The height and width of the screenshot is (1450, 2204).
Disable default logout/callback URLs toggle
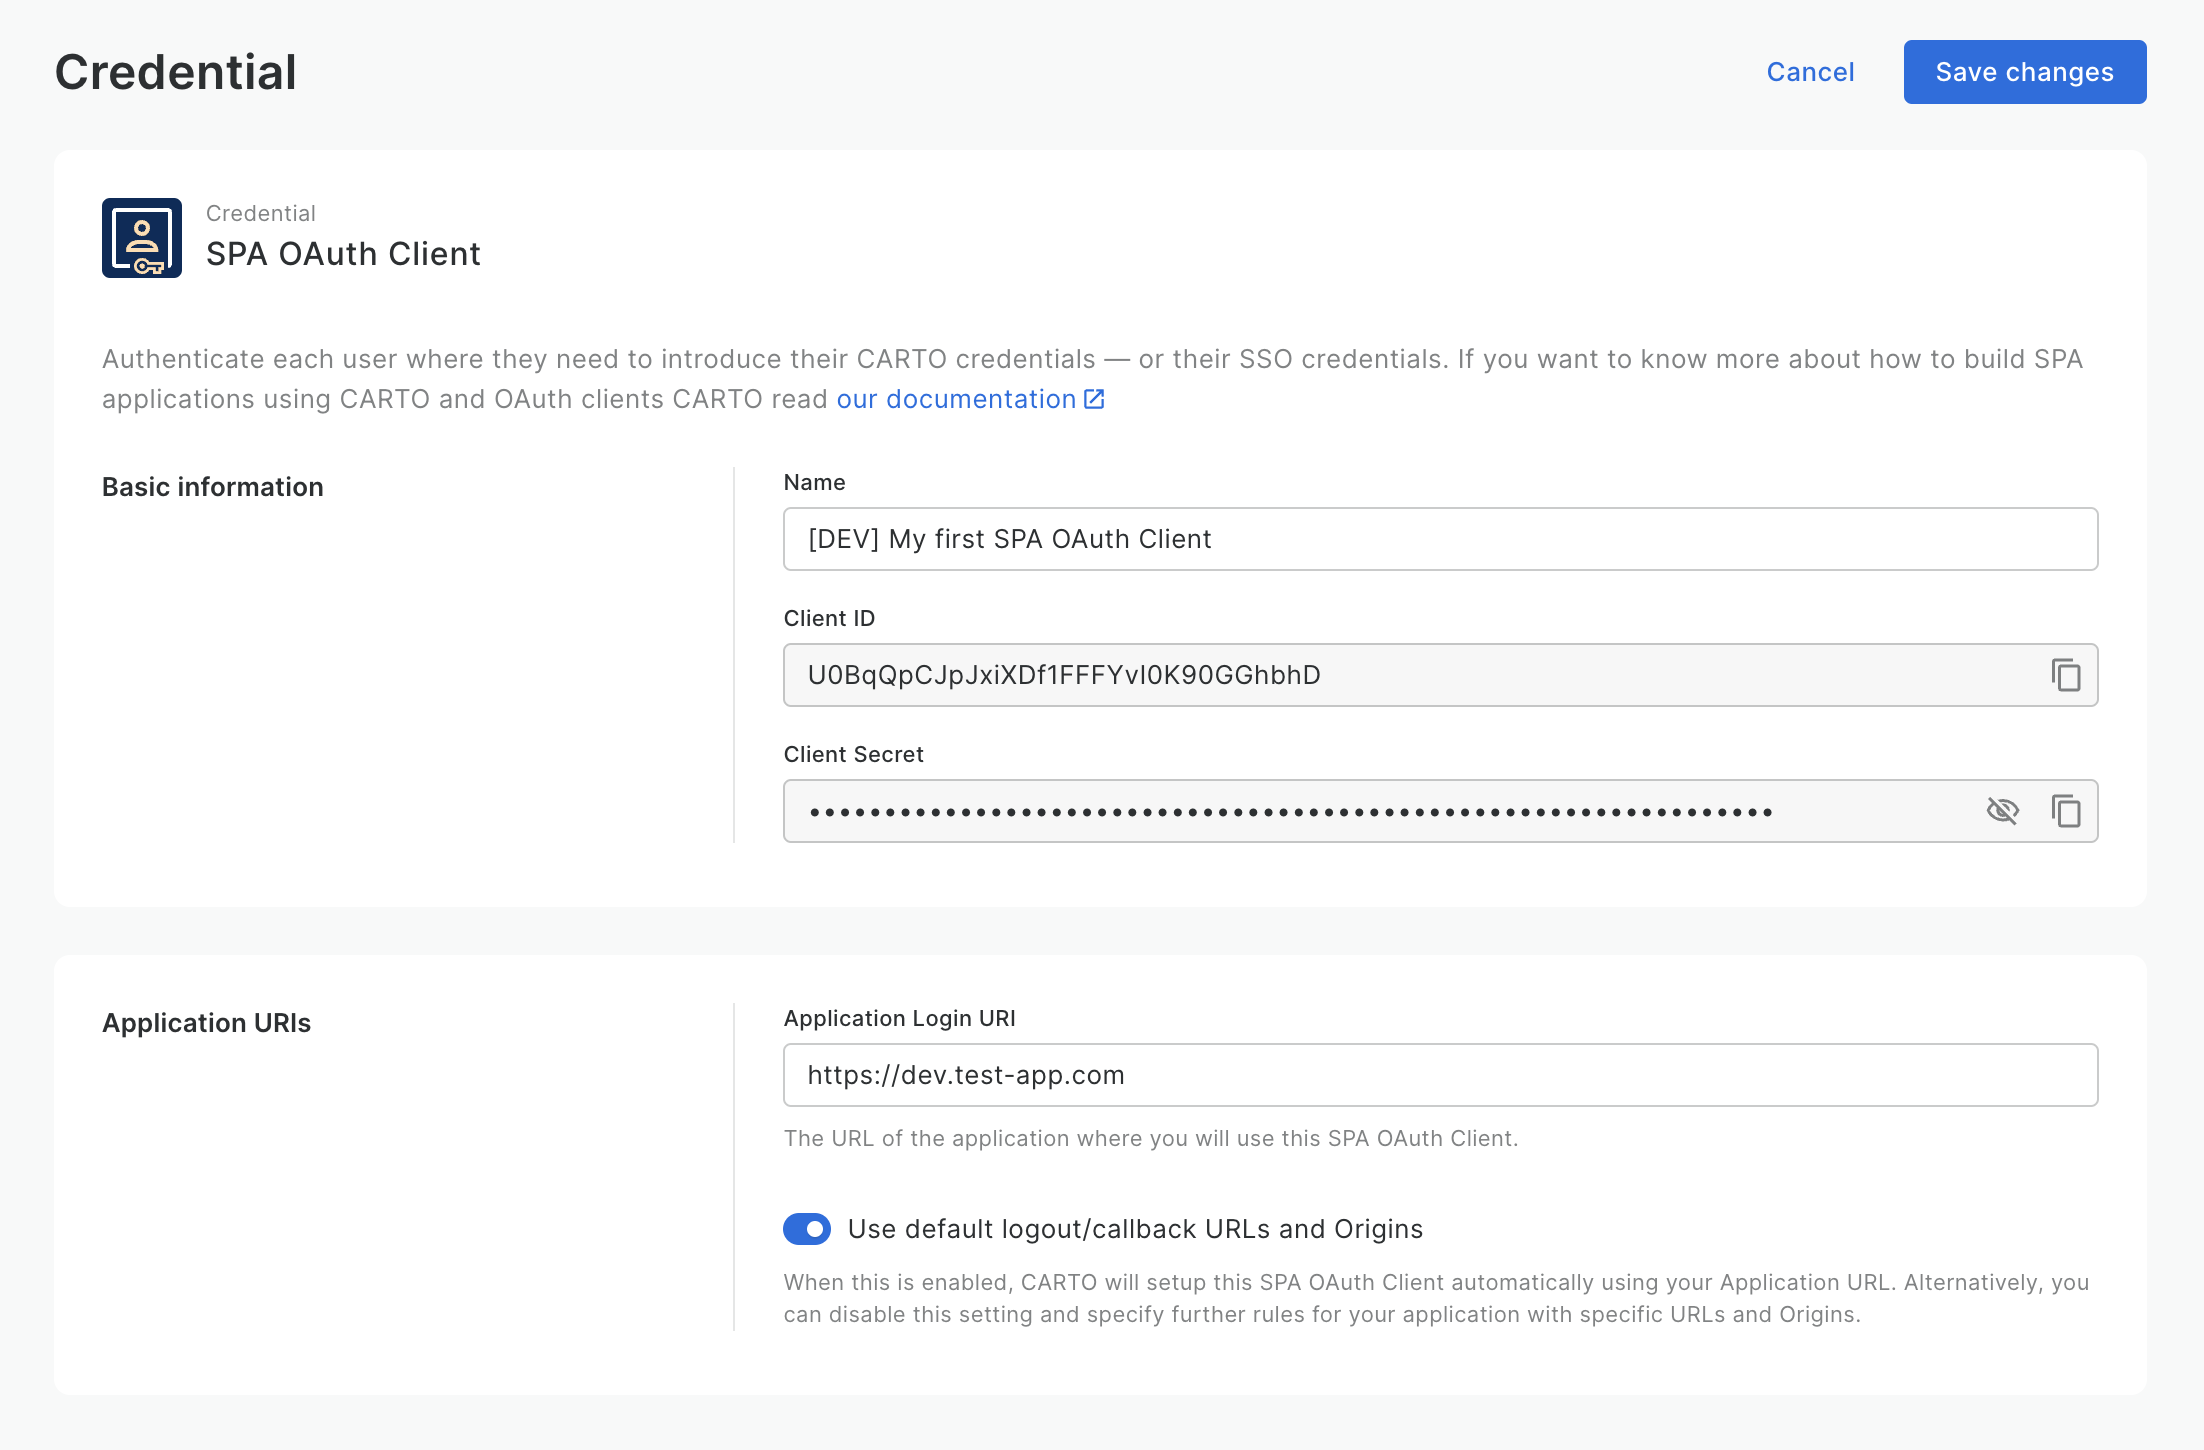pos(807,1229)
